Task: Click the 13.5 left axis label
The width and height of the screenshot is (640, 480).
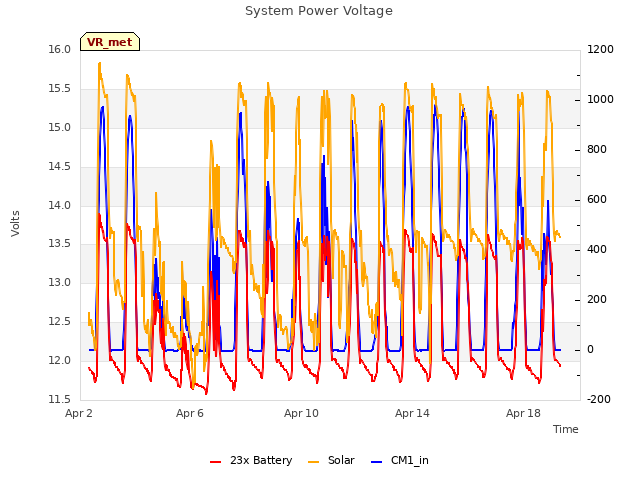Action: (x=60, y=243)
